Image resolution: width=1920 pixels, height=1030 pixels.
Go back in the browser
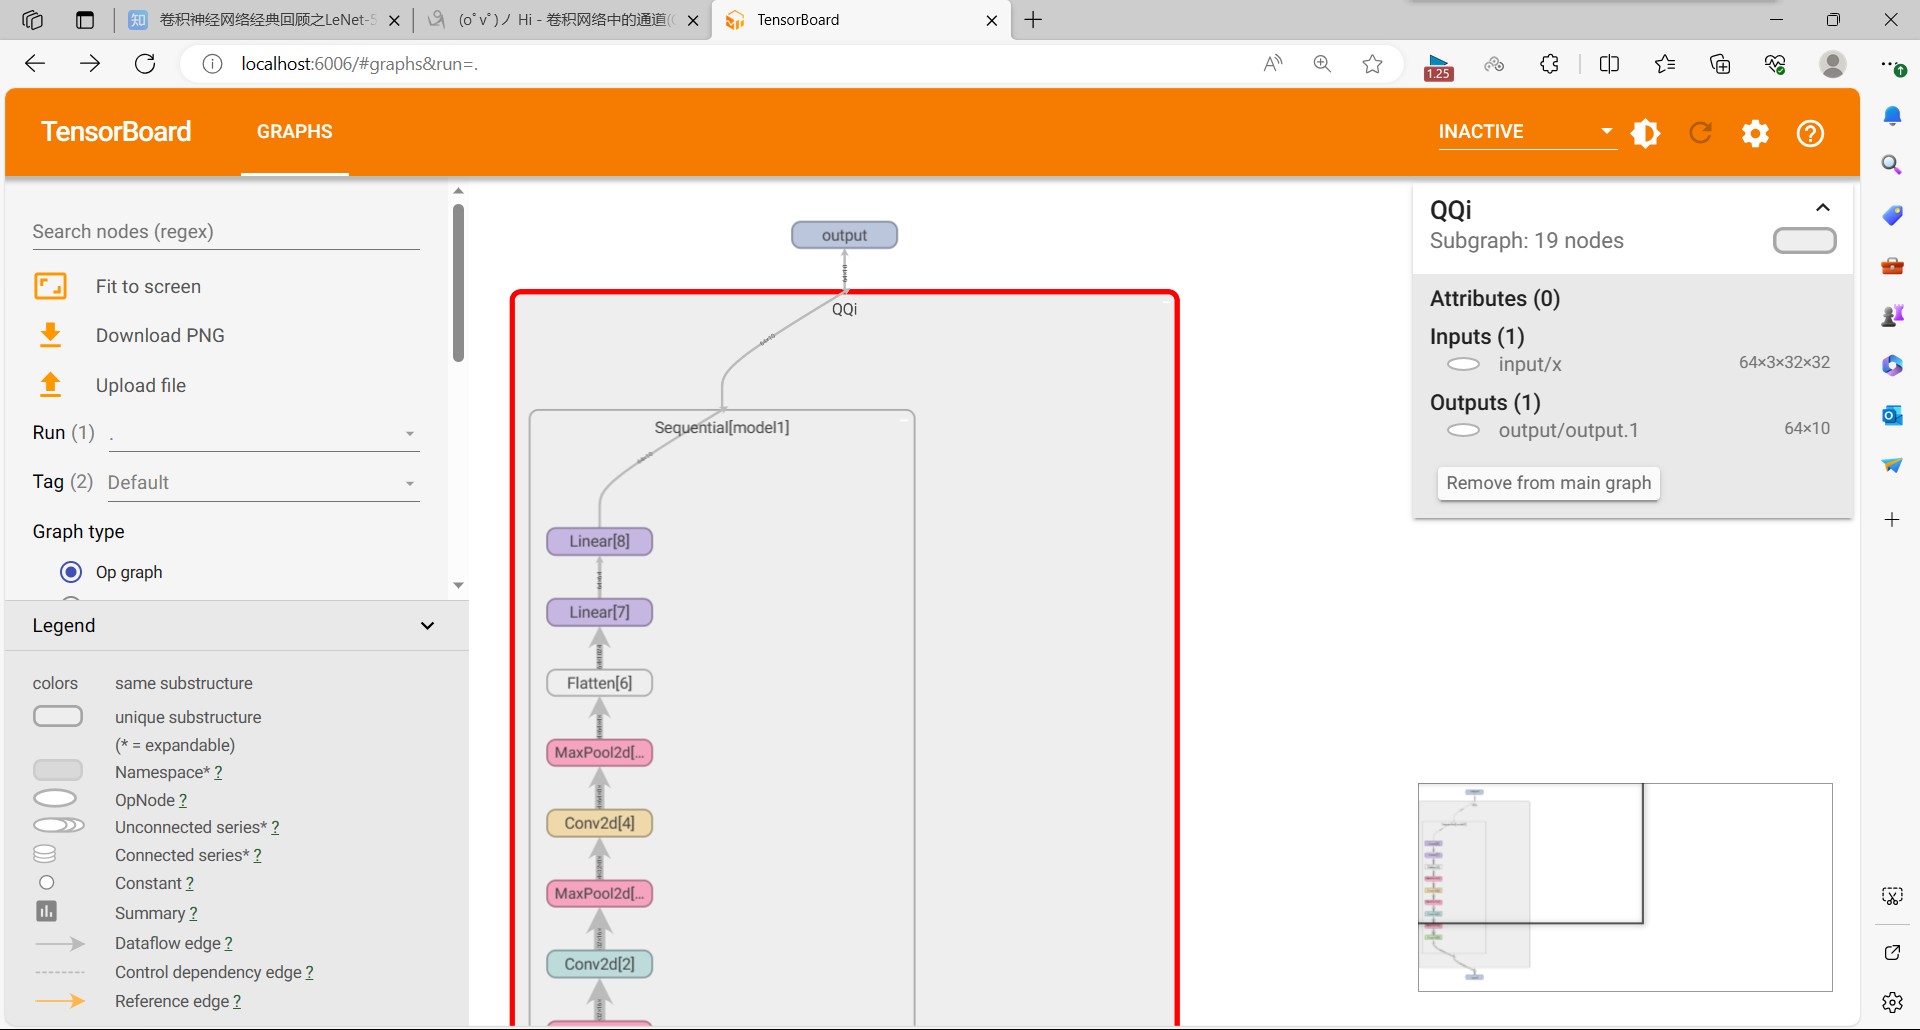(35, 64)
